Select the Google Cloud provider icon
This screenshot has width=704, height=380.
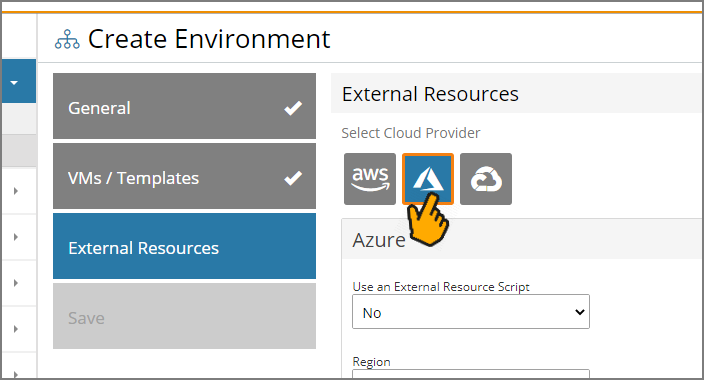pos(486,179)
